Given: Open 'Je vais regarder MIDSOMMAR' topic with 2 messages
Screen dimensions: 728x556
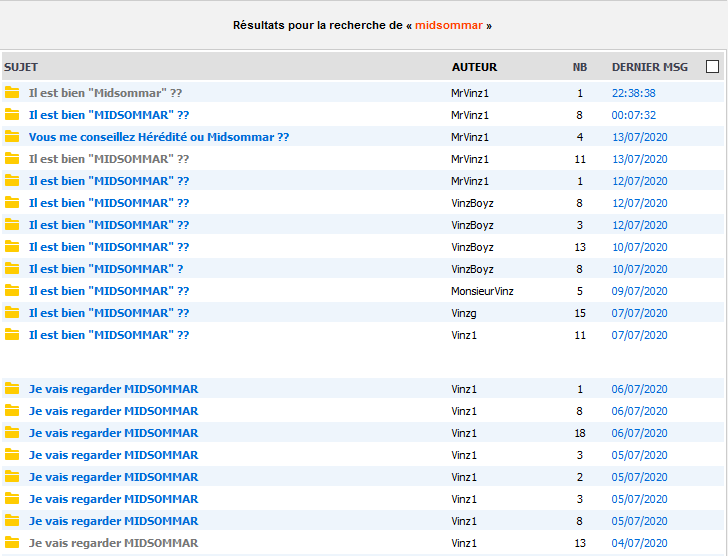Looking at the screenshot, I should point(113,477).
